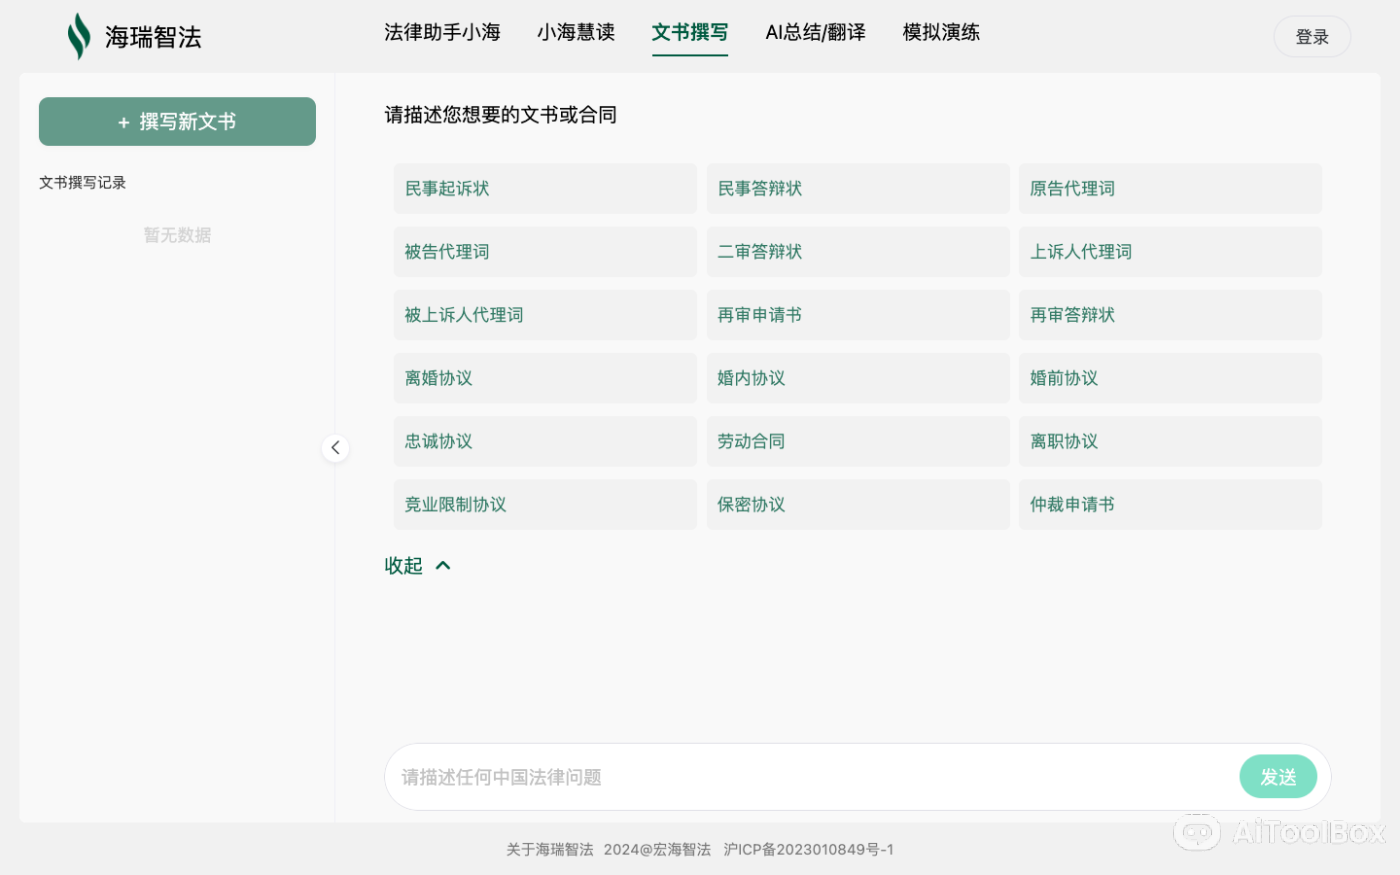Pick the 劳动合同 option
Screen dimensions: 1400x875
(857, 441)
